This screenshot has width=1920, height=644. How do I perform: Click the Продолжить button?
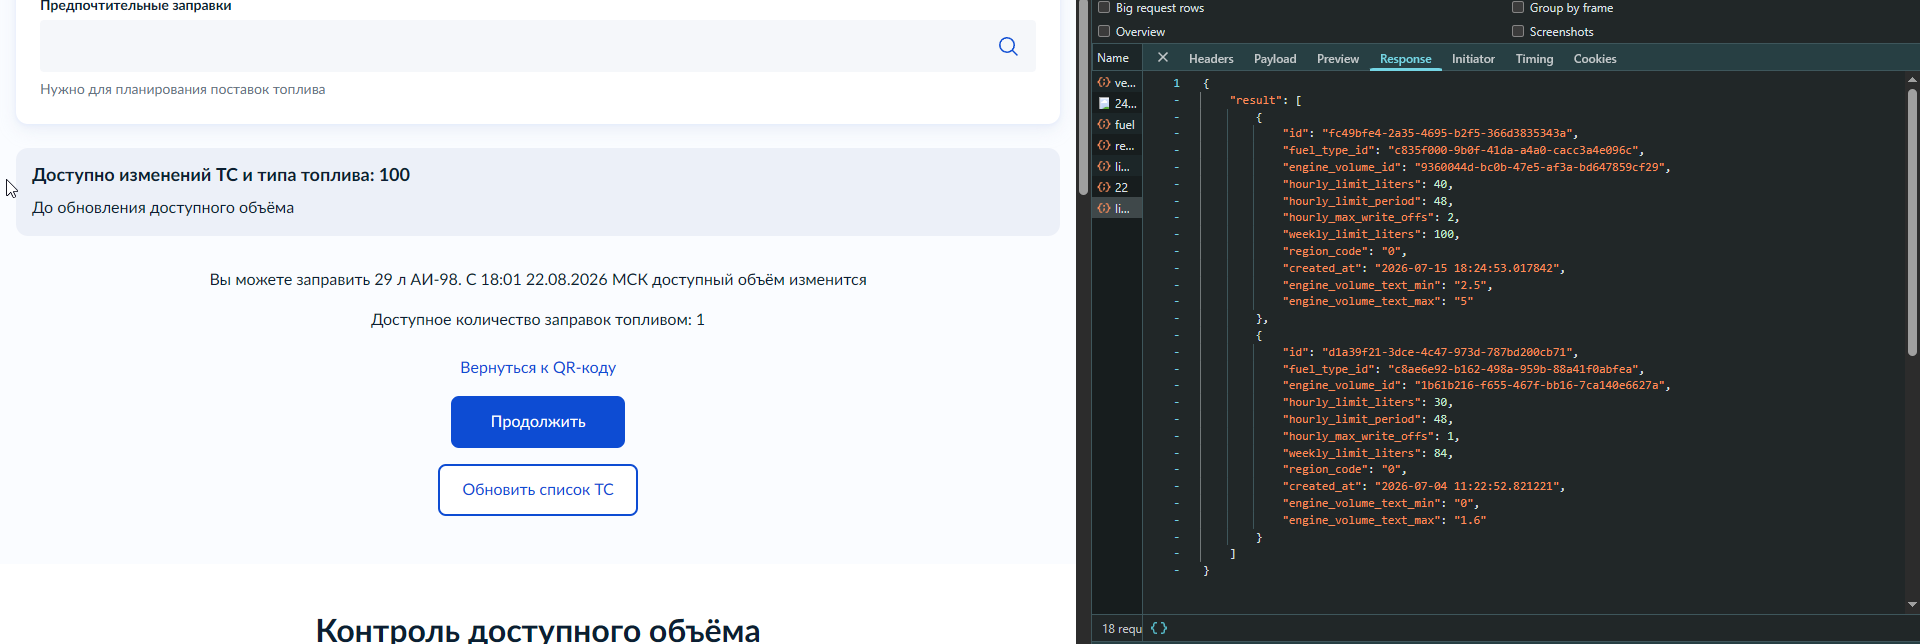click(x=538, y=422)
